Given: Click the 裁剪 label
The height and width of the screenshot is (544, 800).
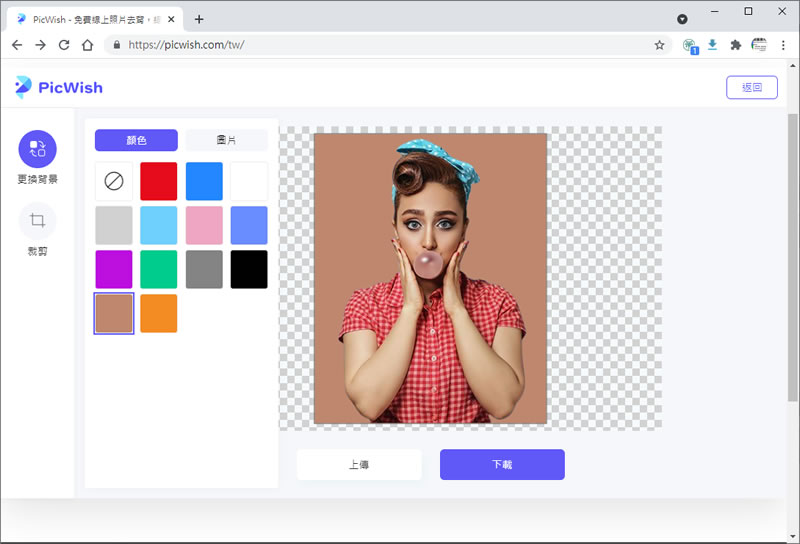Looking at the screenshot, I should coord(37,251).
